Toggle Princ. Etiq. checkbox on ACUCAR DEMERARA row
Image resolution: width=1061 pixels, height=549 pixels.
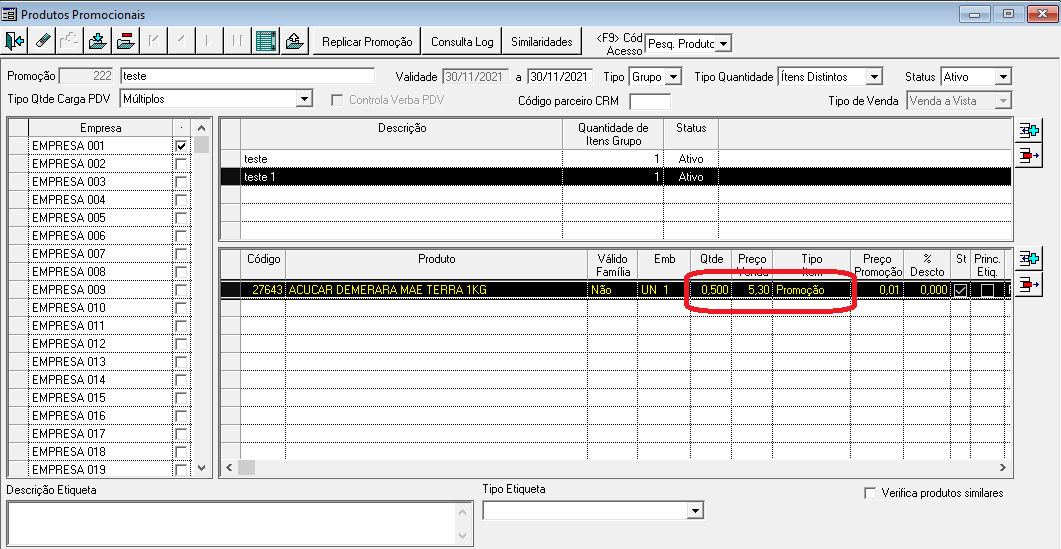click(987, 290)
